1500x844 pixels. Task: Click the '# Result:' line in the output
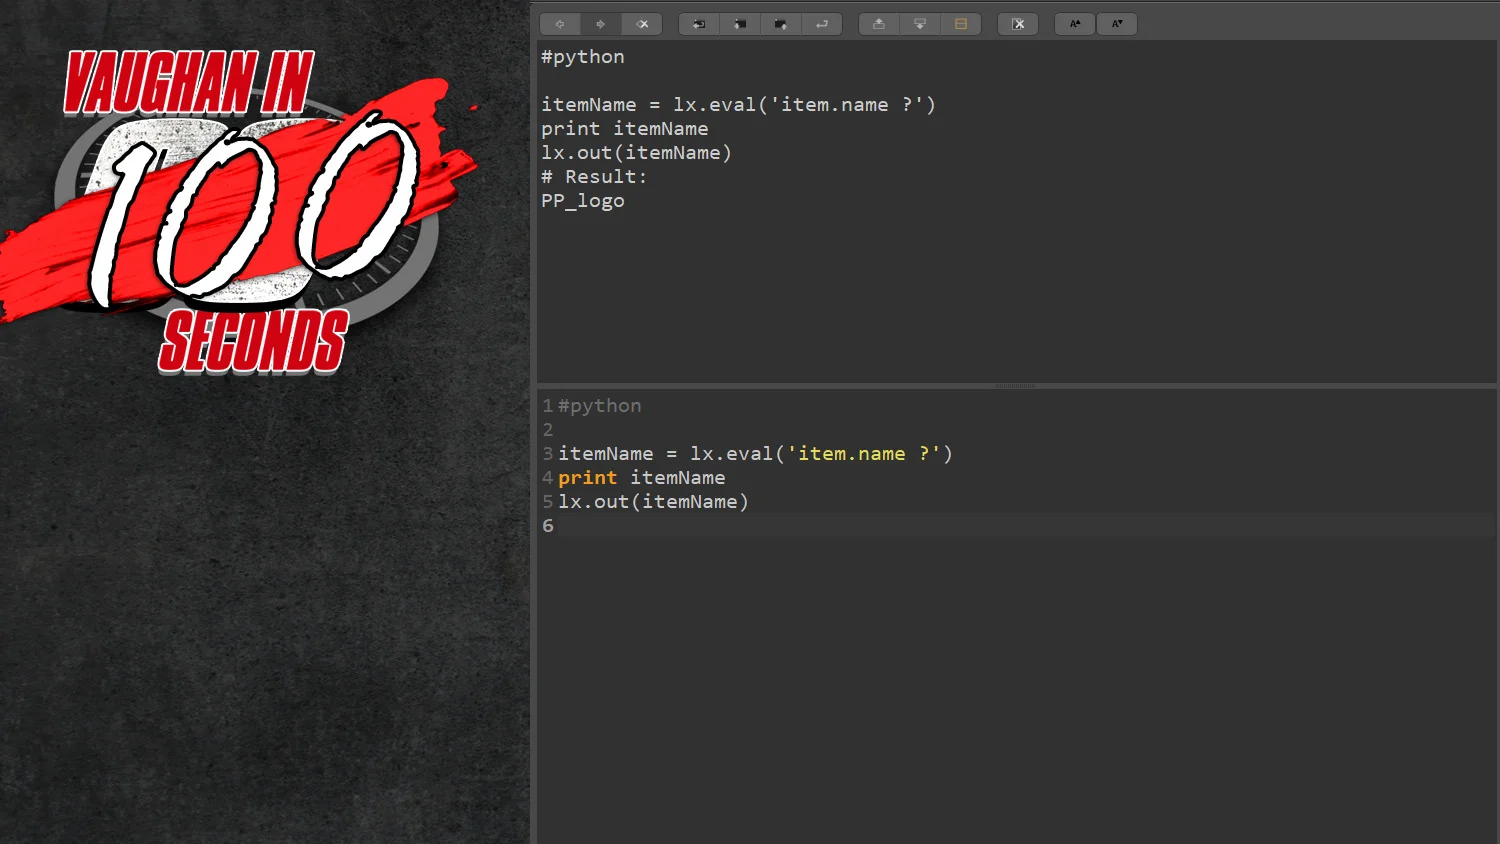tap(594, 177)
